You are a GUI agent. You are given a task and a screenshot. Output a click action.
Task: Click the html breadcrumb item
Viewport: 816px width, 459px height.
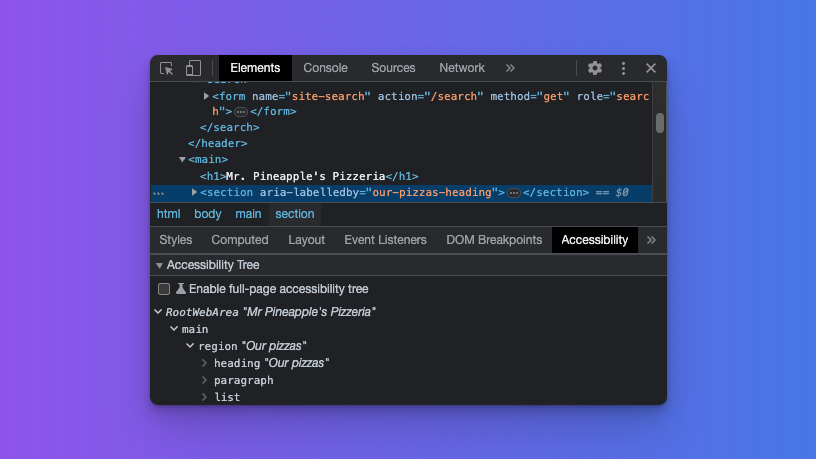click(x=169, y=214)
